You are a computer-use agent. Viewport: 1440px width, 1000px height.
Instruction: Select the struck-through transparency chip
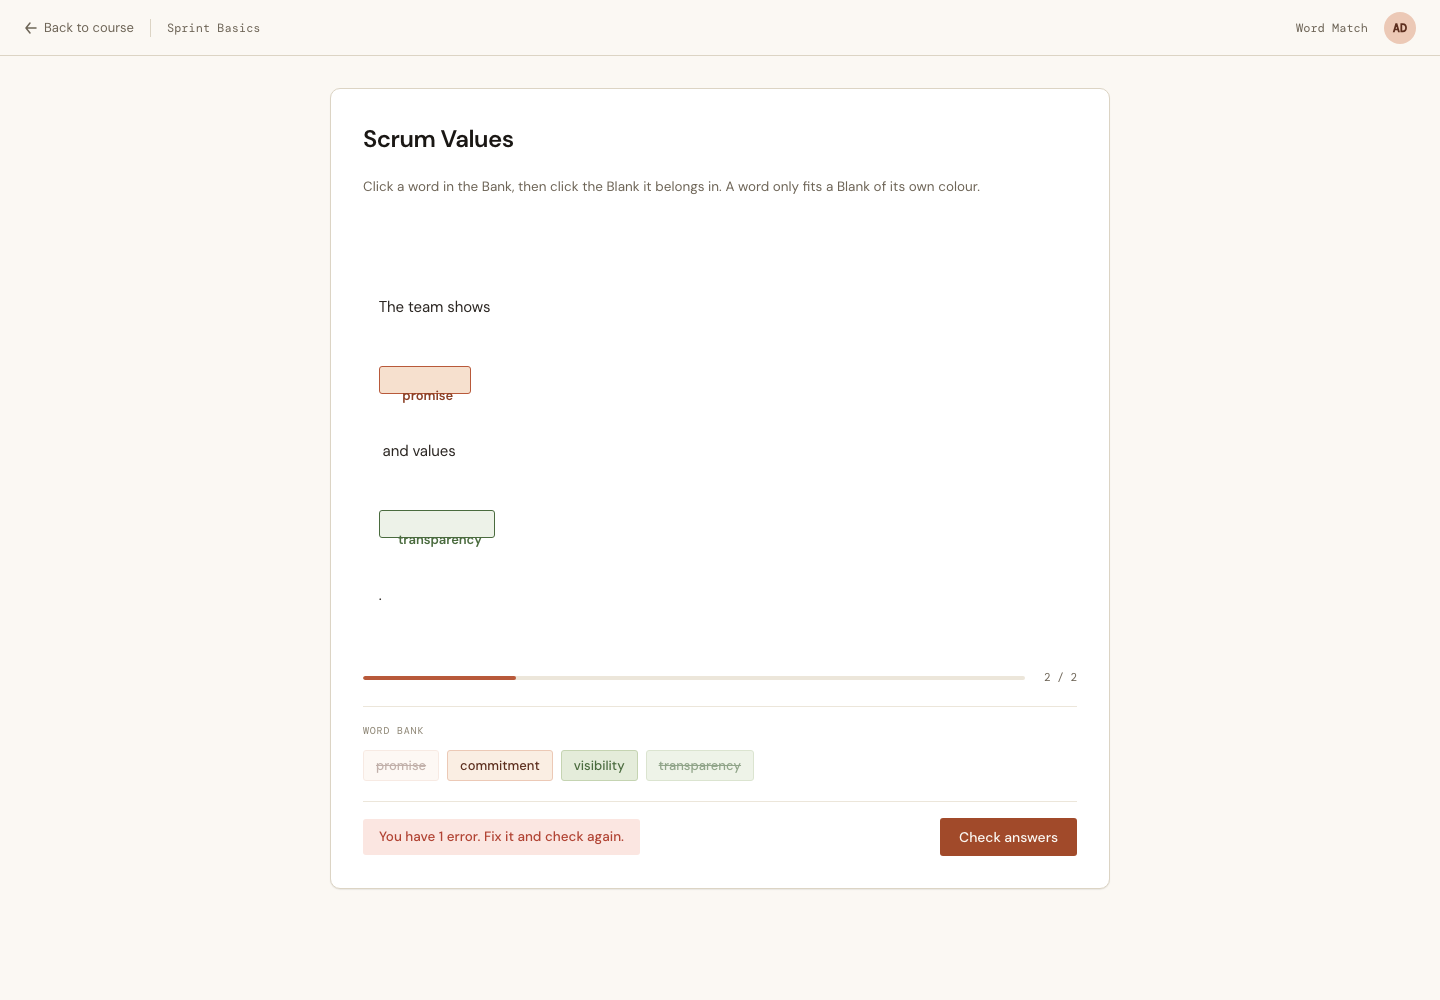700,766
